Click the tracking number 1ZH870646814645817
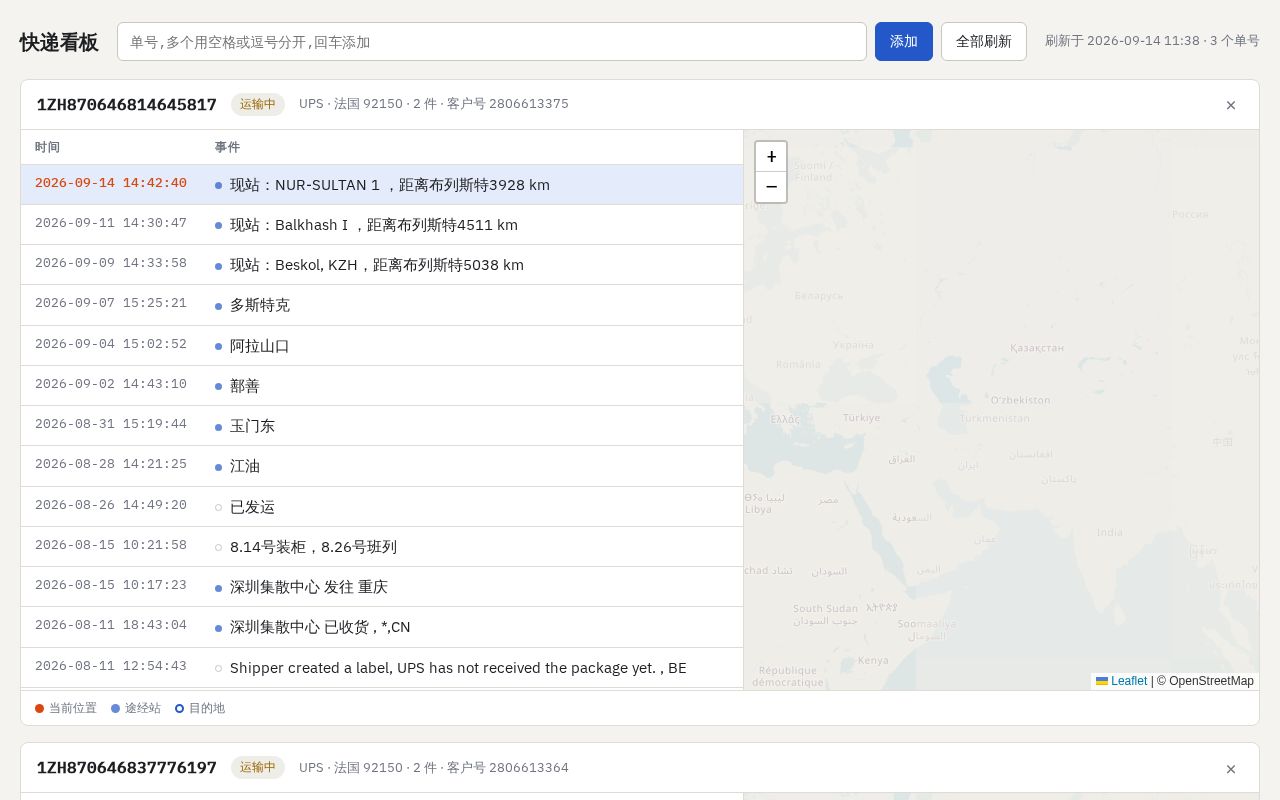This screenshot has height=800, width=1280. tap(127, 105)
